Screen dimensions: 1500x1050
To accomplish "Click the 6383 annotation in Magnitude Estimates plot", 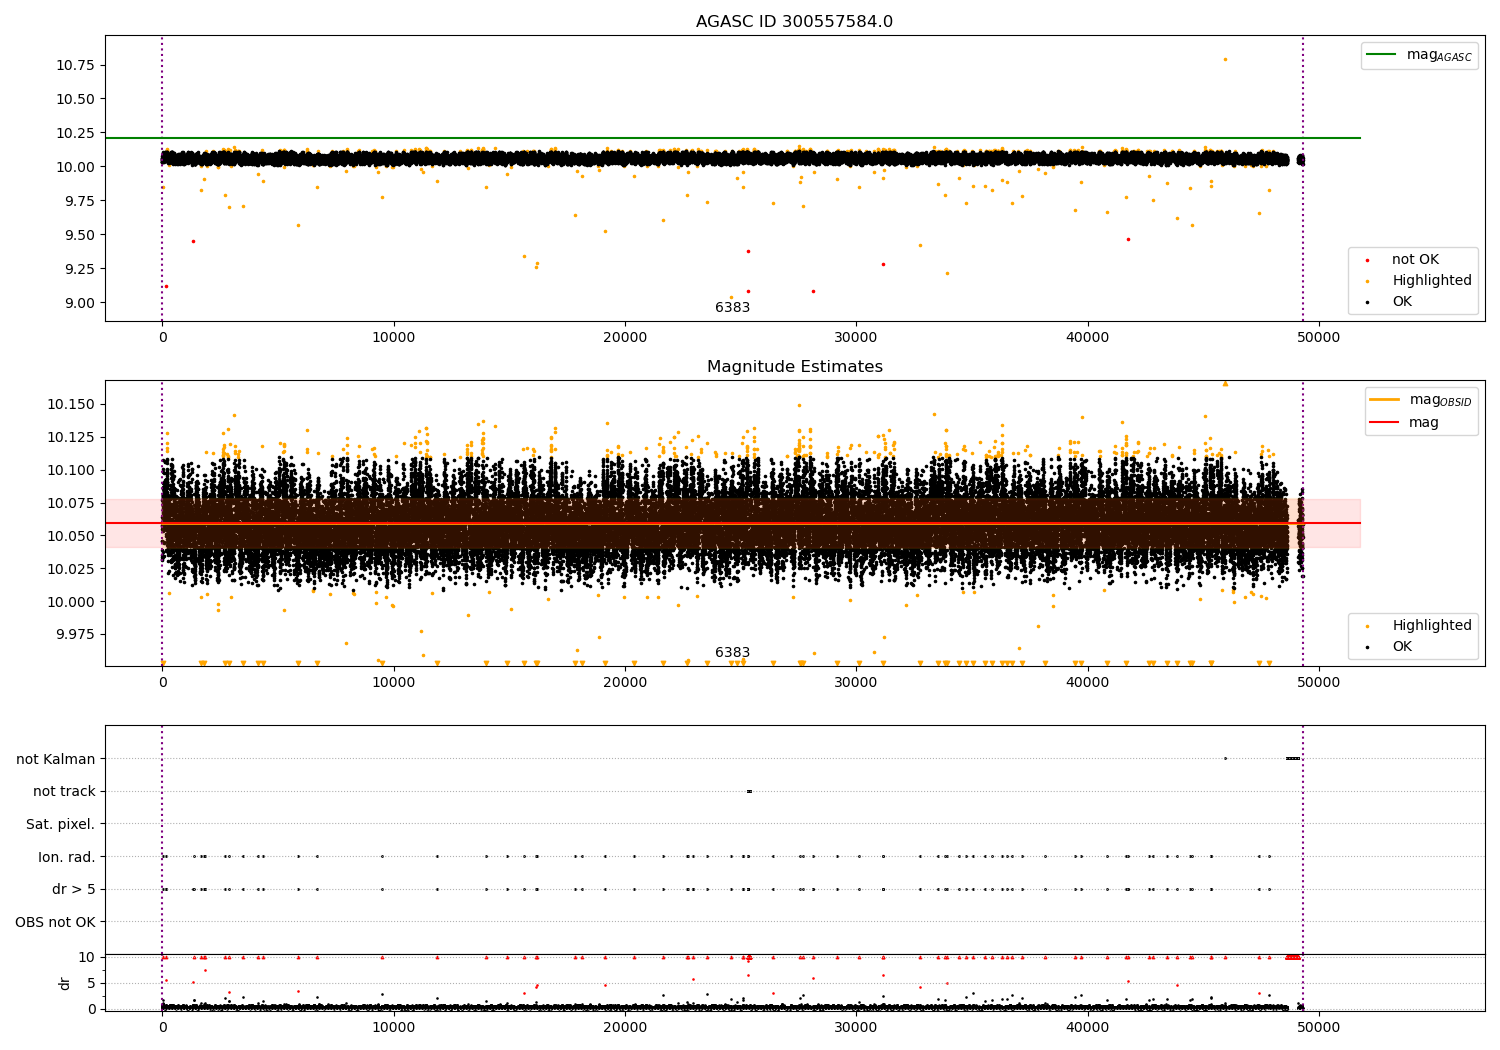I will coord(732,653).
